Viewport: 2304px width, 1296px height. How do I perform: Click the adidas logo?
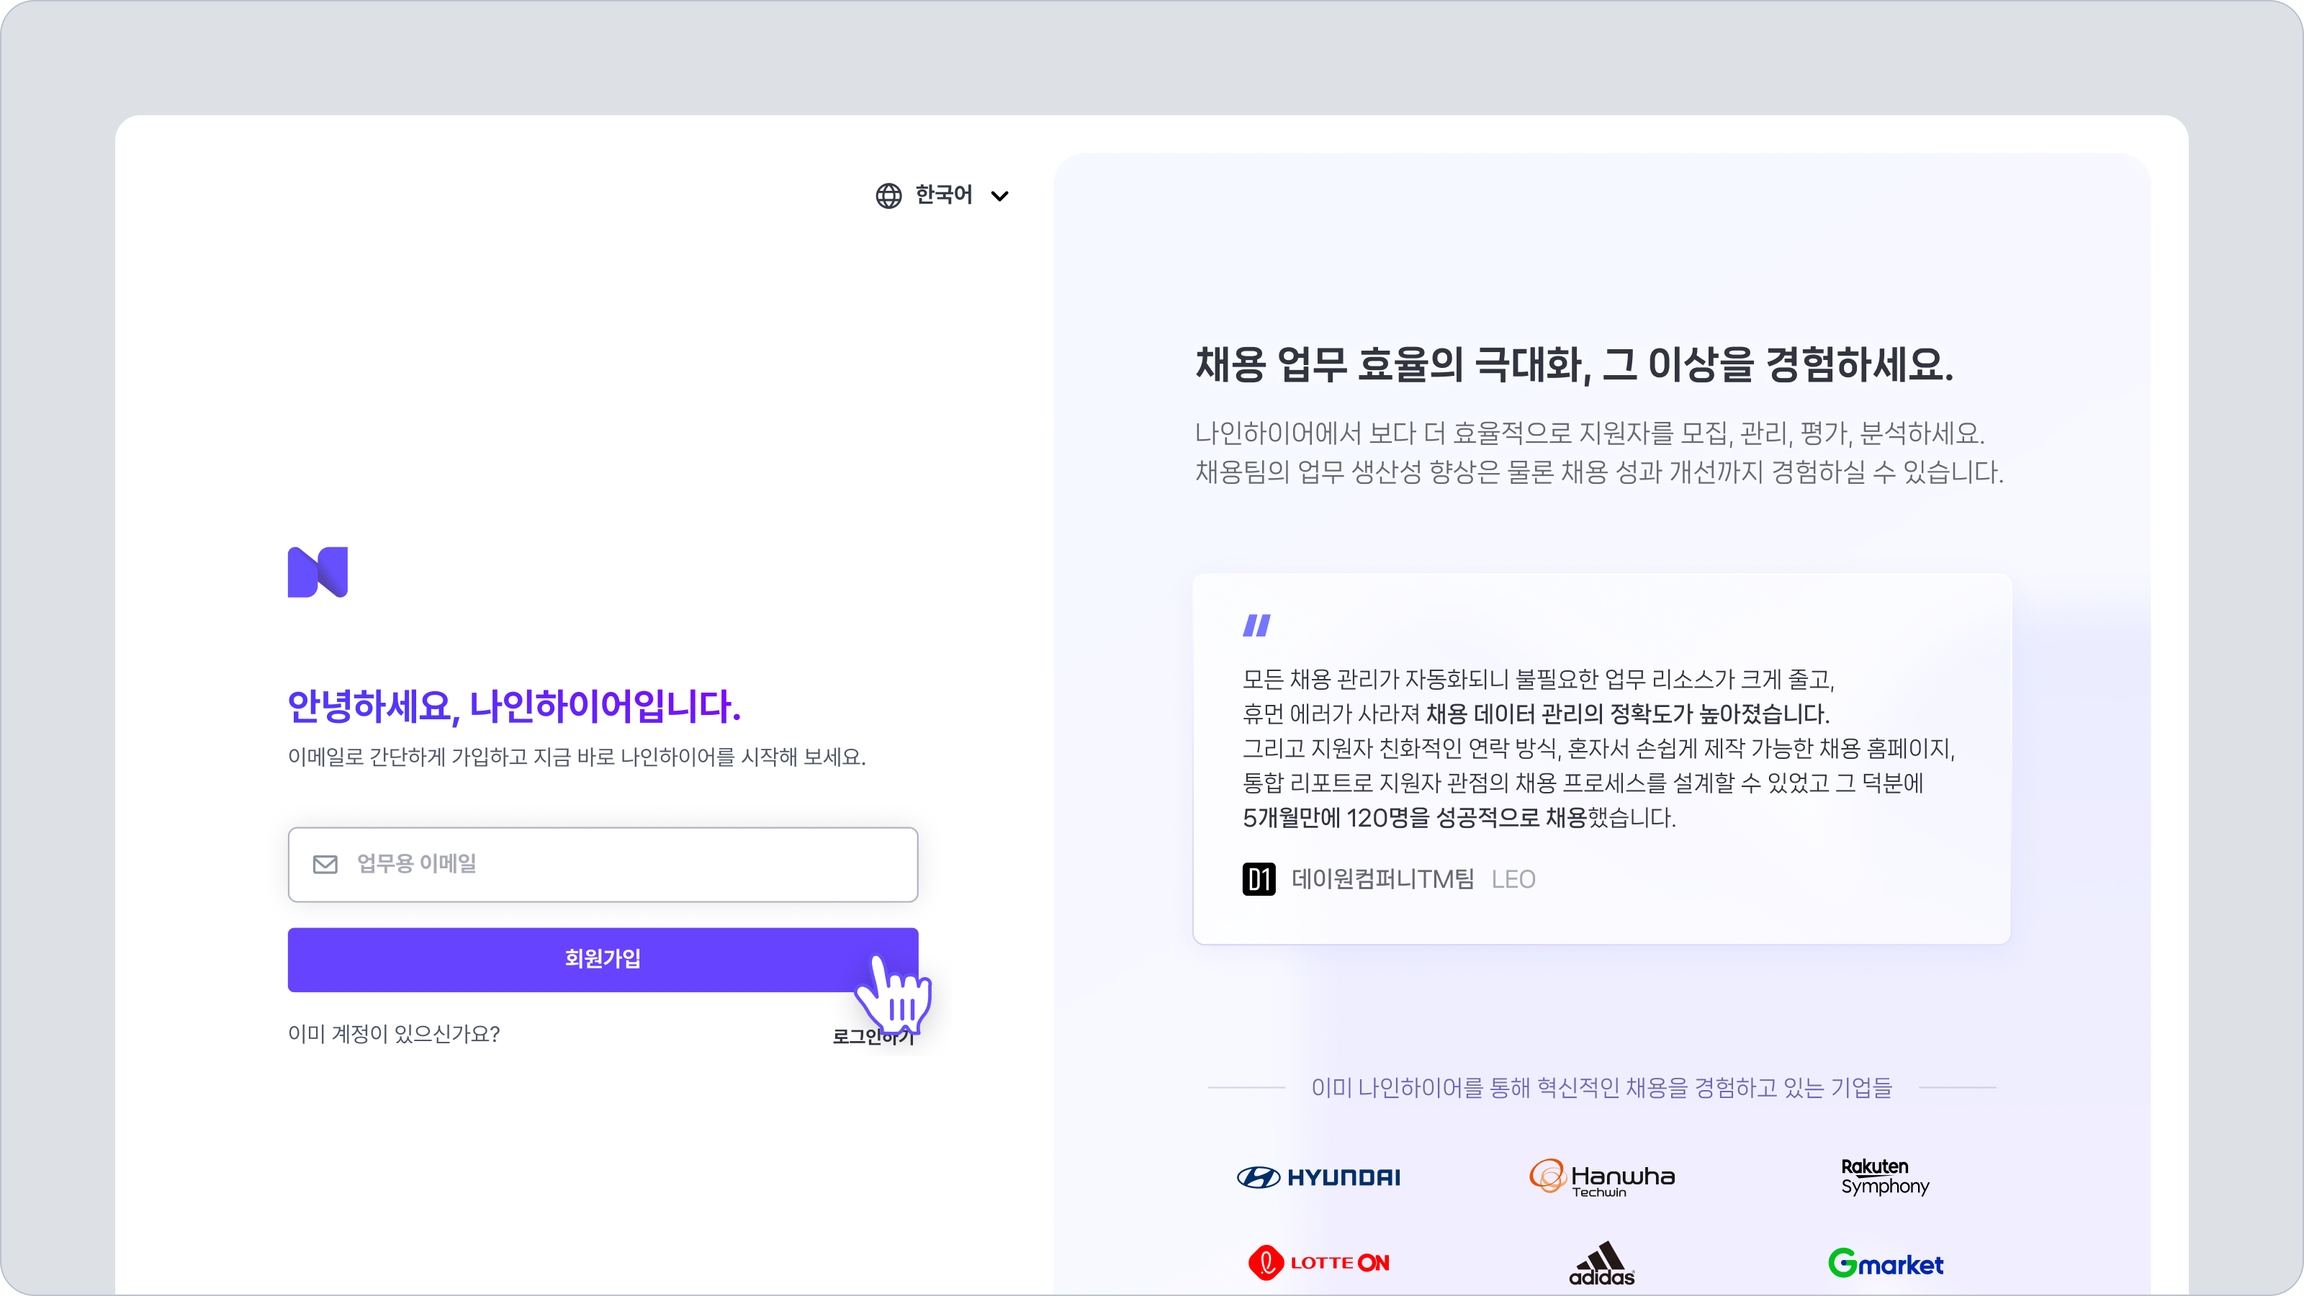click(x=1601, y=1264)
